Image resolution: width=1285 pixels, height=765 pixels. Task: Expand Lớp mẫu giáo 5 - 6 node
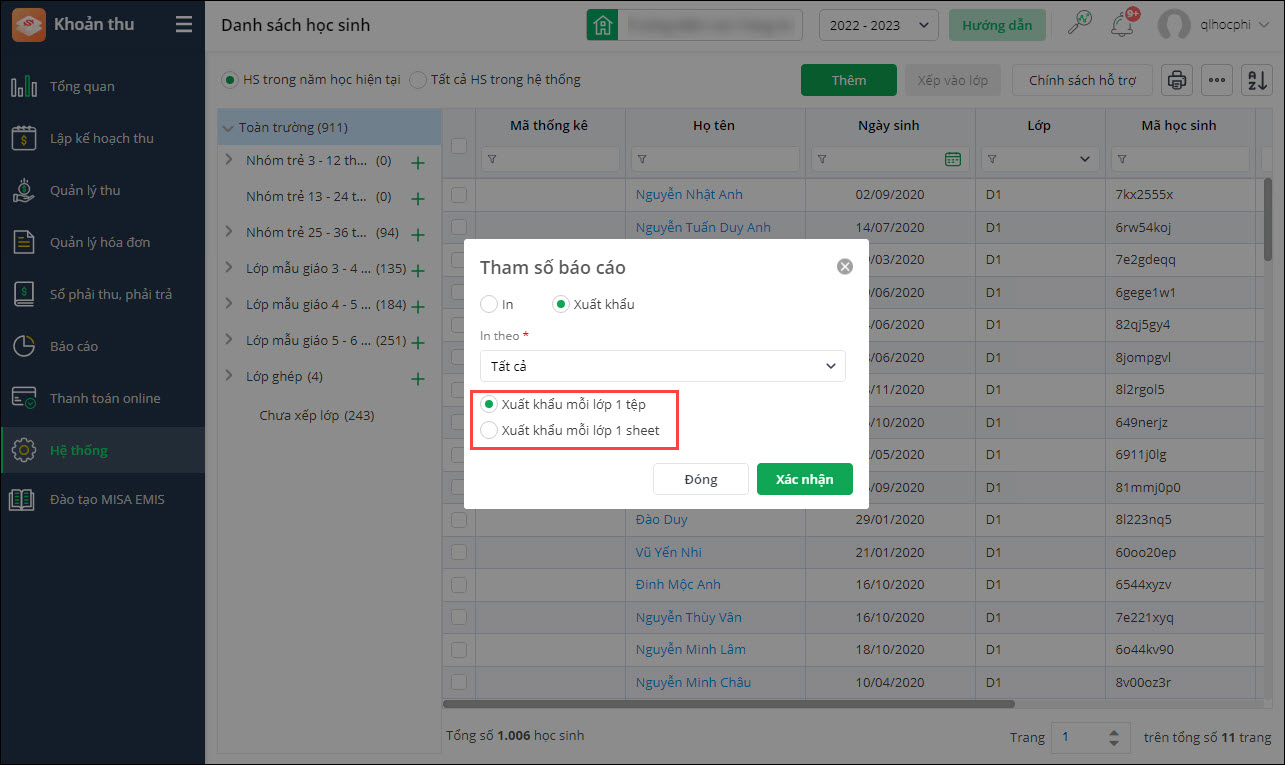229,340
